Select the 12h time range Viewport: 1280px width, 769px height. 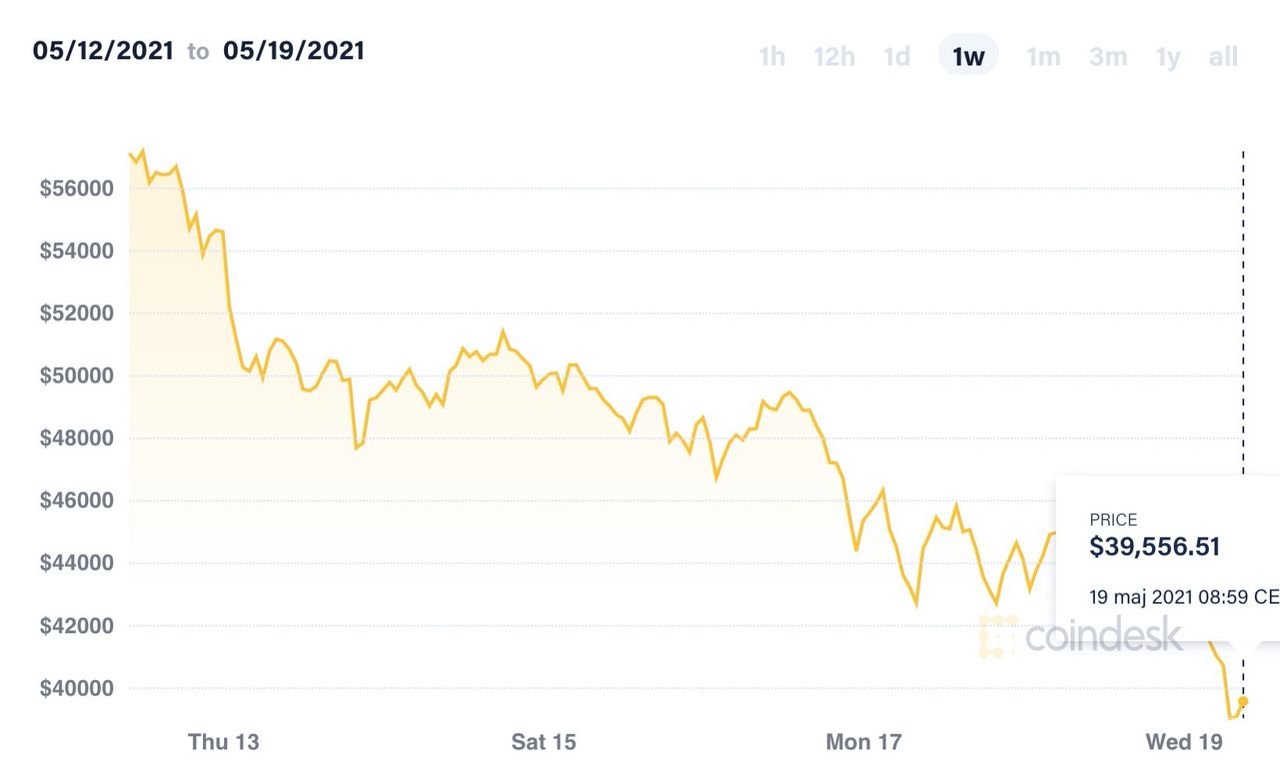coord(834,56)
